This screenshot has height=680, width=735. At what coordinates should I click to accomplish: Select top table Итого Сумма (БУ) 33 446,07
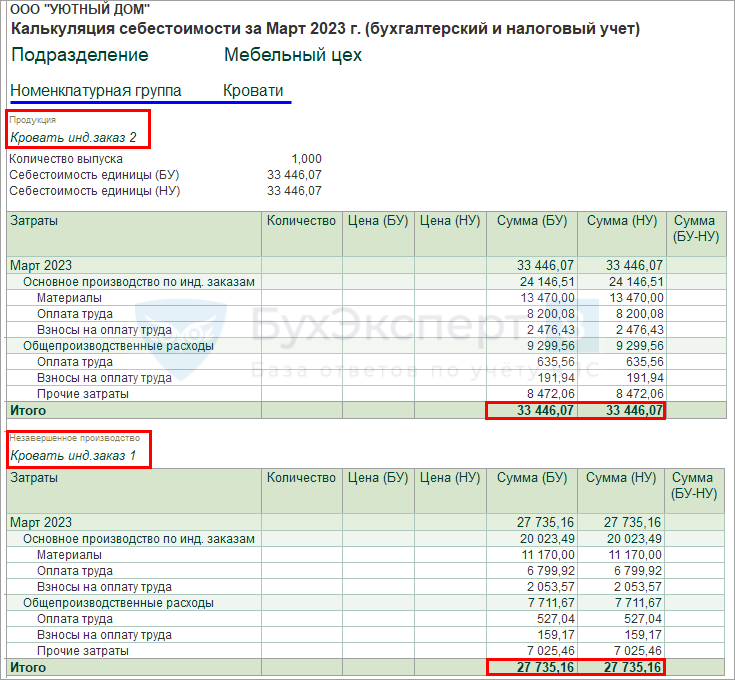(532, 411)
